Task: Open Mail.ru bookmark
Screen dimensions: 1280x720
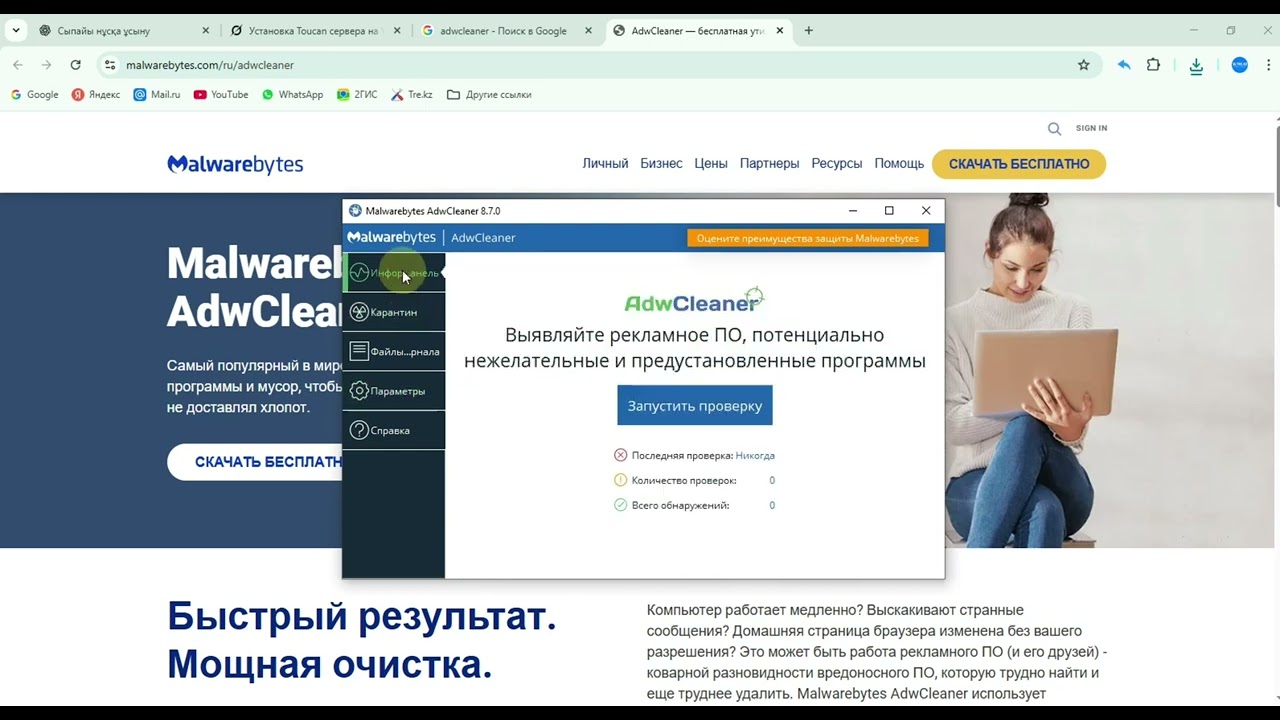Action: tap(157, 95)
